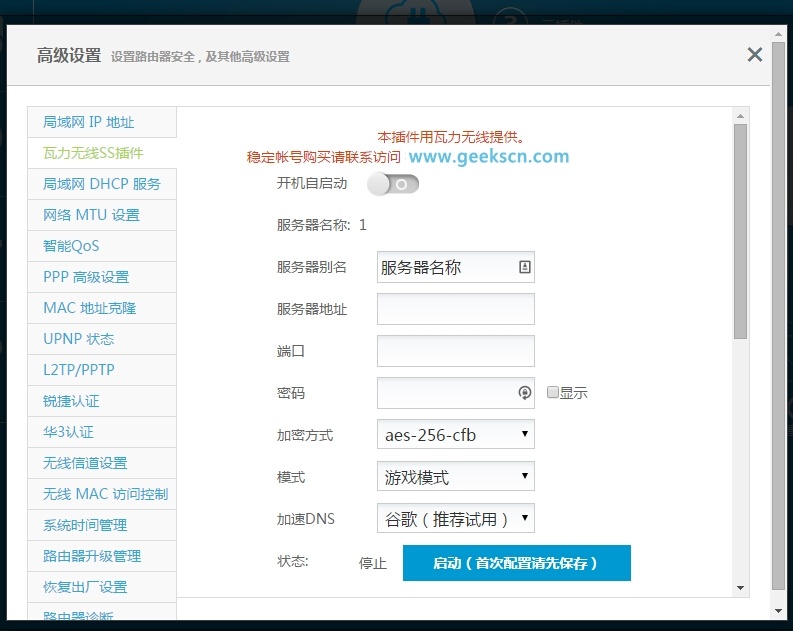Open the 加速DNS 谷歌 dropdown

pyautogui.click(x=456, y=518)
